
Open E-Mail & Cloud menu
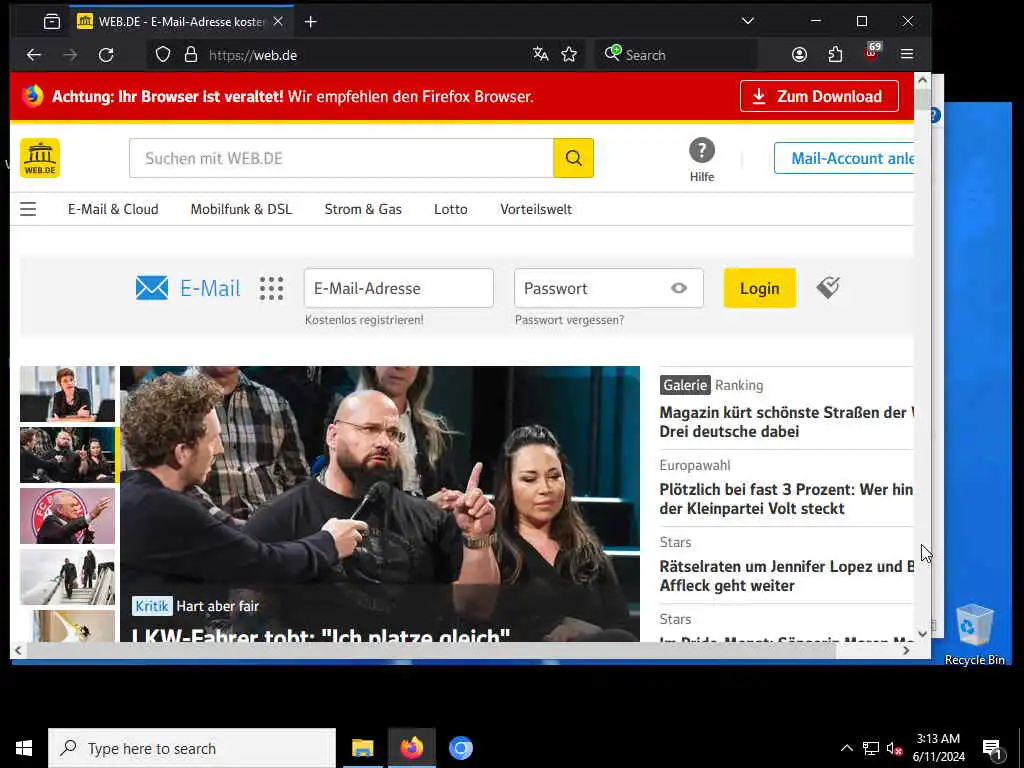[113, 209]
